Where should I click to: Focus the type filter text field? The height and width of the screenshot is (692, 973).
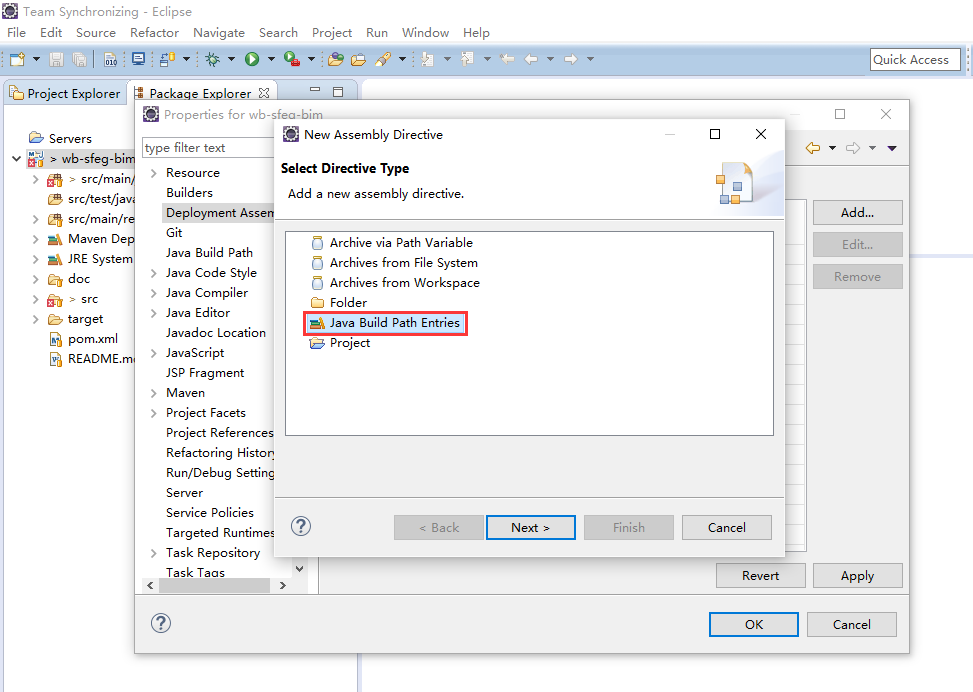pos(208,148)
